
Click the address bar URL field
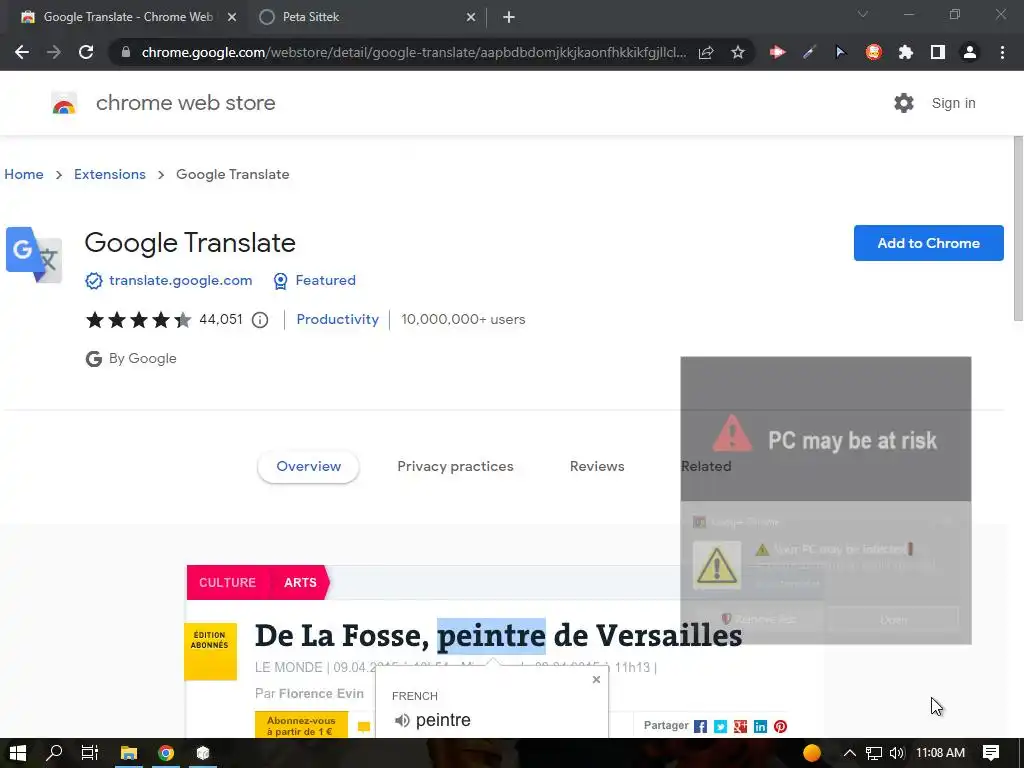tap(413, 52)
